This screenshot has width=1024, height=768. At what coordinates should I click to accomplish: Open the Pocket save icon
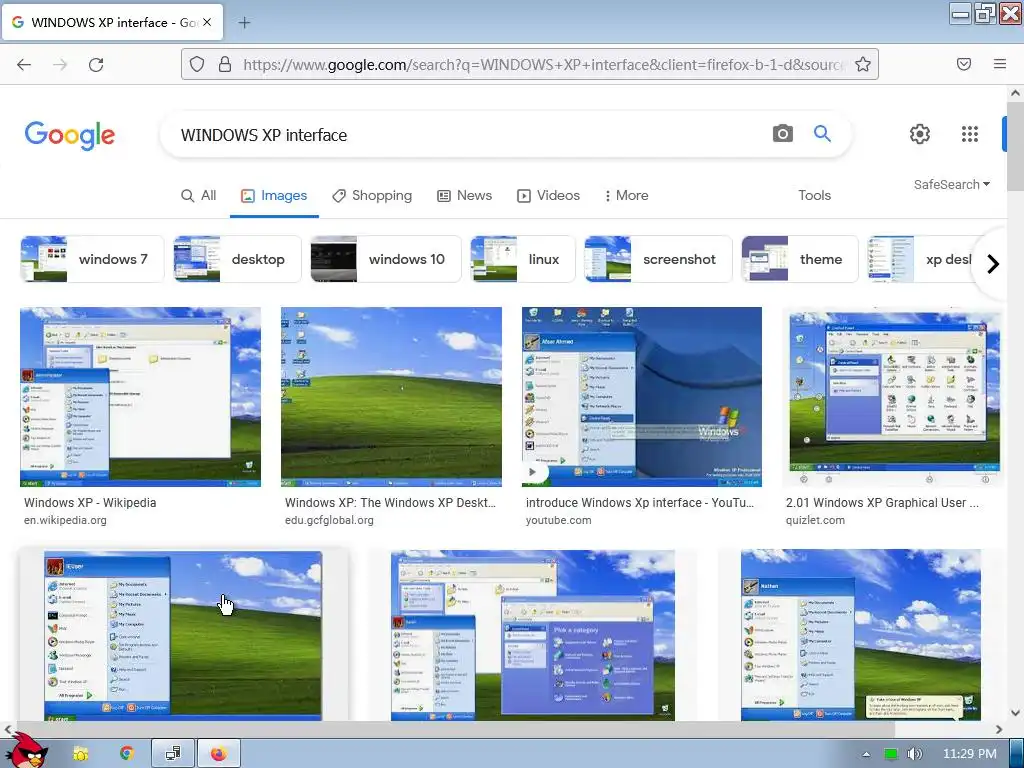pyautogui.click(x=963, y=64)
